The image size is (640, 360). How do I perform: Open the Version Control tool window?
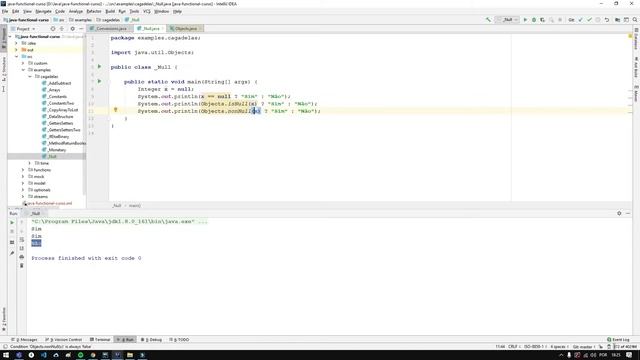coord(63,340)
